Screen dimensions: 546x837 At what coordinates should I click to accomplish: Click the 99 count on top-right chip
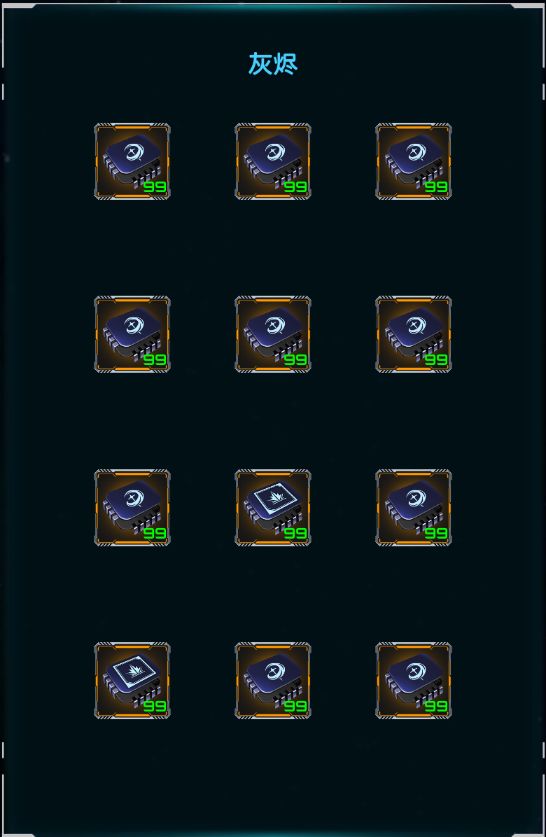tap(436, 187)
